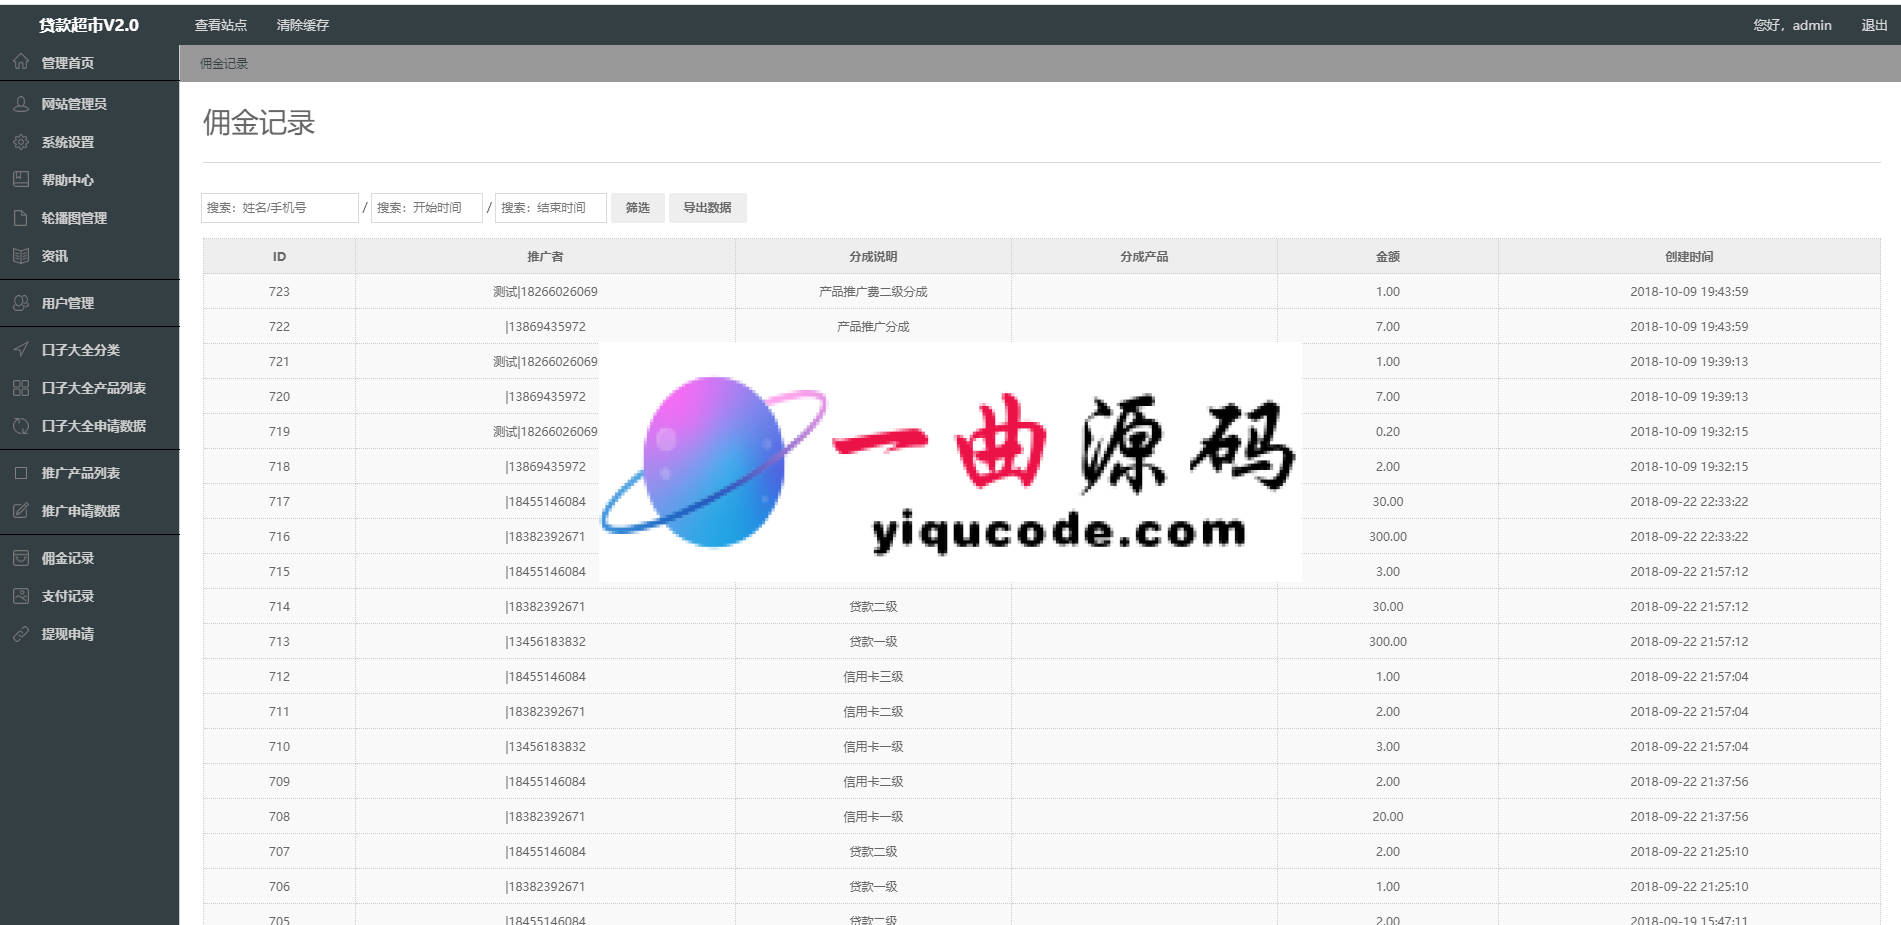Click the icon beside 佣金记录 in sidebar
Screen dimensions: 1901x925
point(21,557)
